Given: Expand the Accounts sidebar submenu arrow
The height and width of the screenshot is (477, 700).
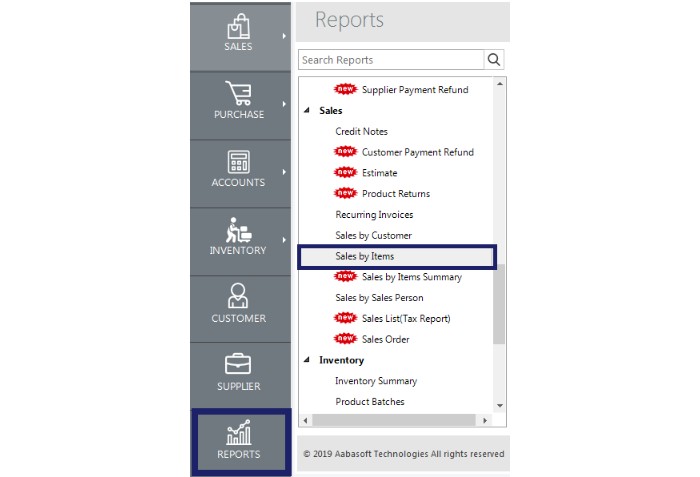Looking at the screenshot, I should tap(284, 172).
